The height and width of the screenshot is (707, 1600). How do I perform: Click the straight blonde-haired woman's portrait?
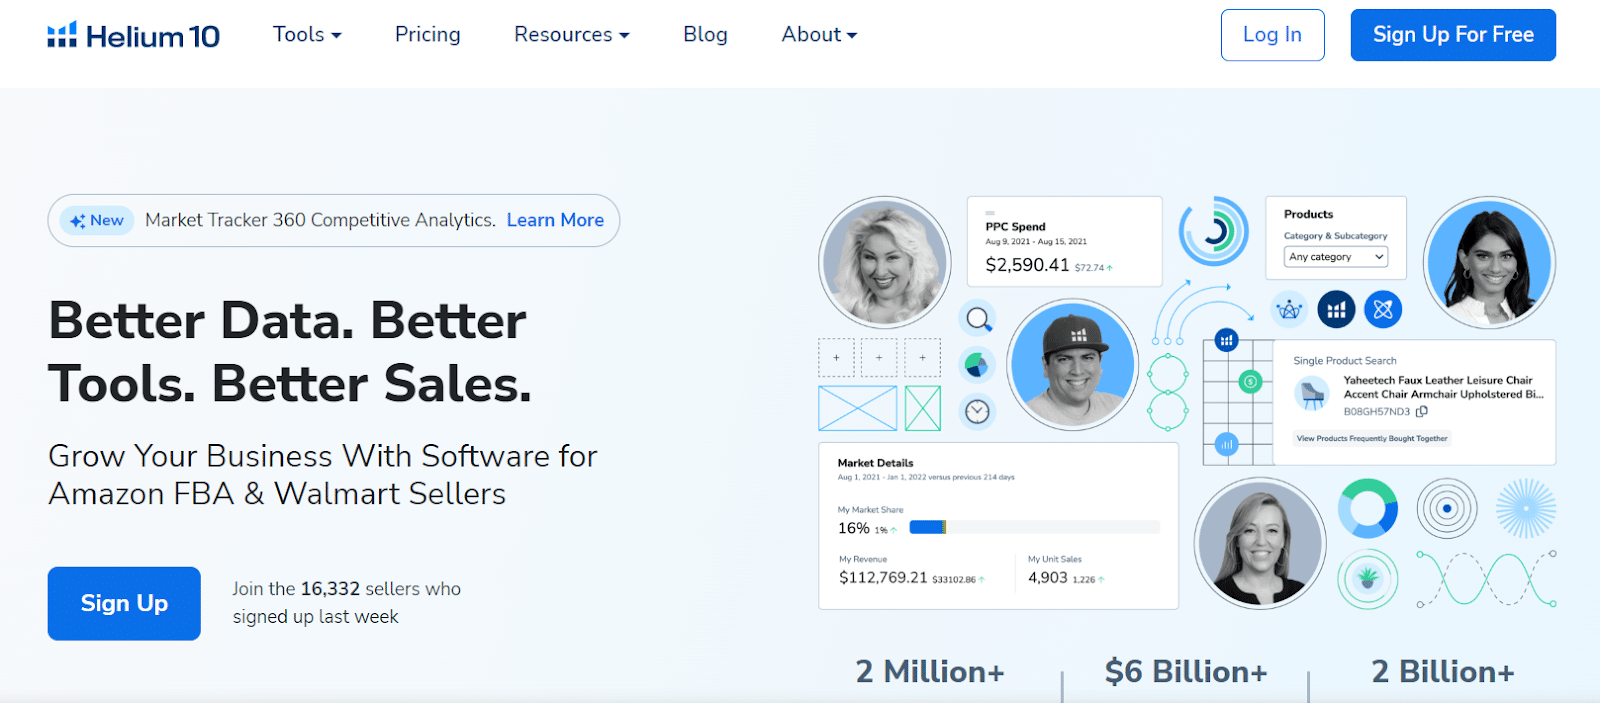point(1260,543)
